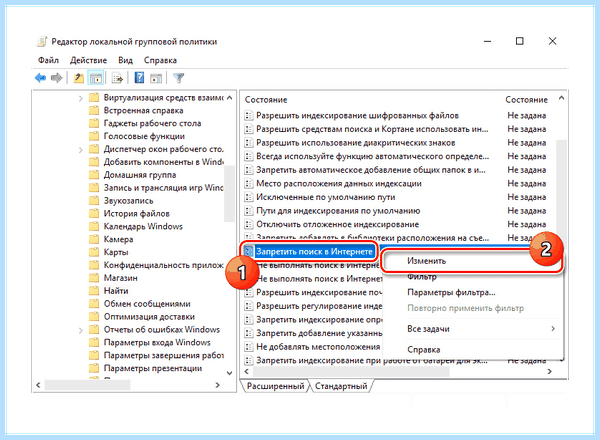This screenshot has width=600, height=440.
Task: Expand Диспетчер окон рабочего стола node
Action: coord(80,150)
